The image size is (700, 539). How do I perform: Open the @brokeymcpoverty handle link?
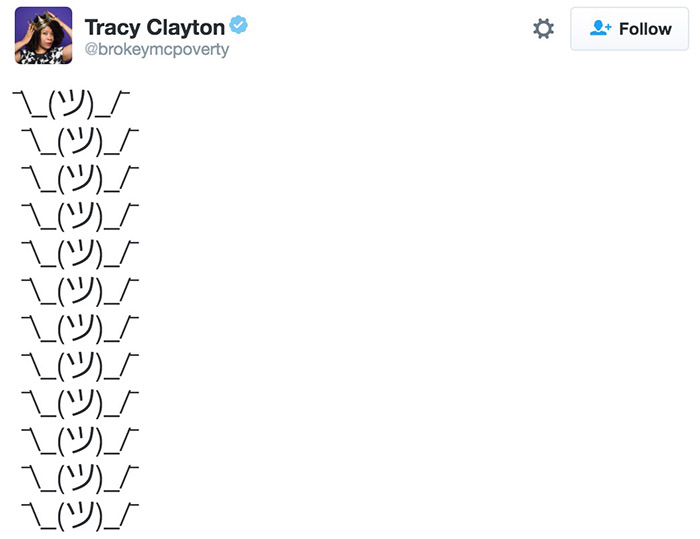pos(156,50)
